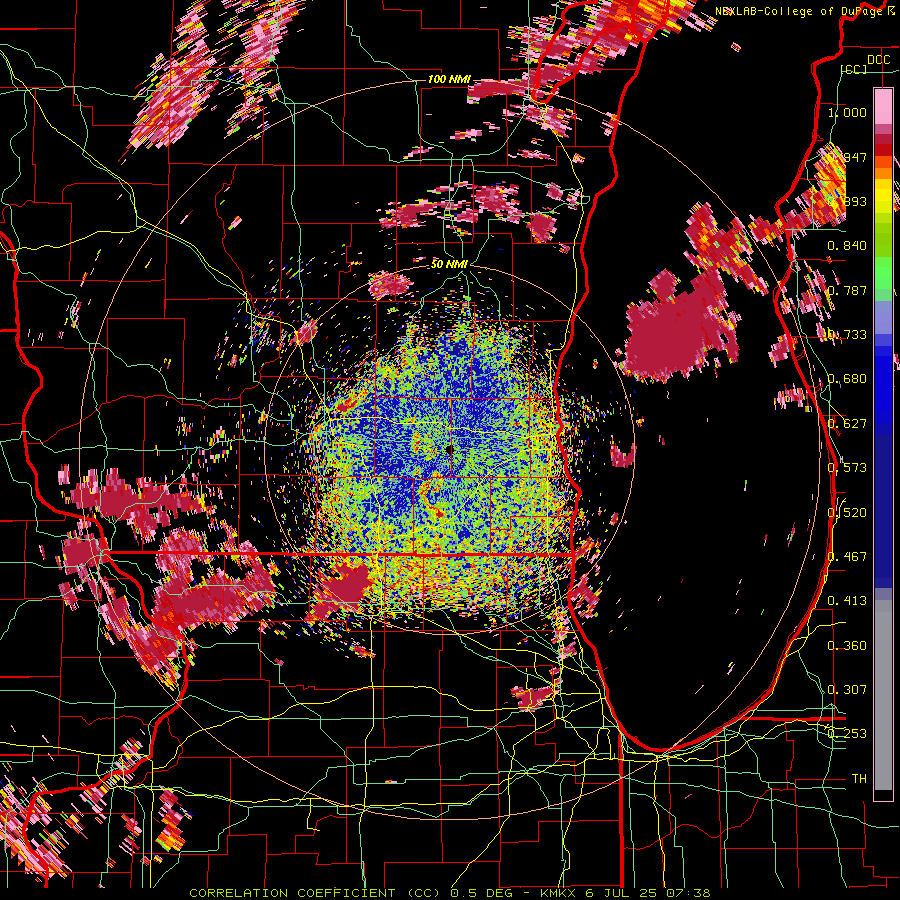This screenshot has width=900, height=900.
Task: Click the 0.787 value on the color scale
Action: [847, 290]
